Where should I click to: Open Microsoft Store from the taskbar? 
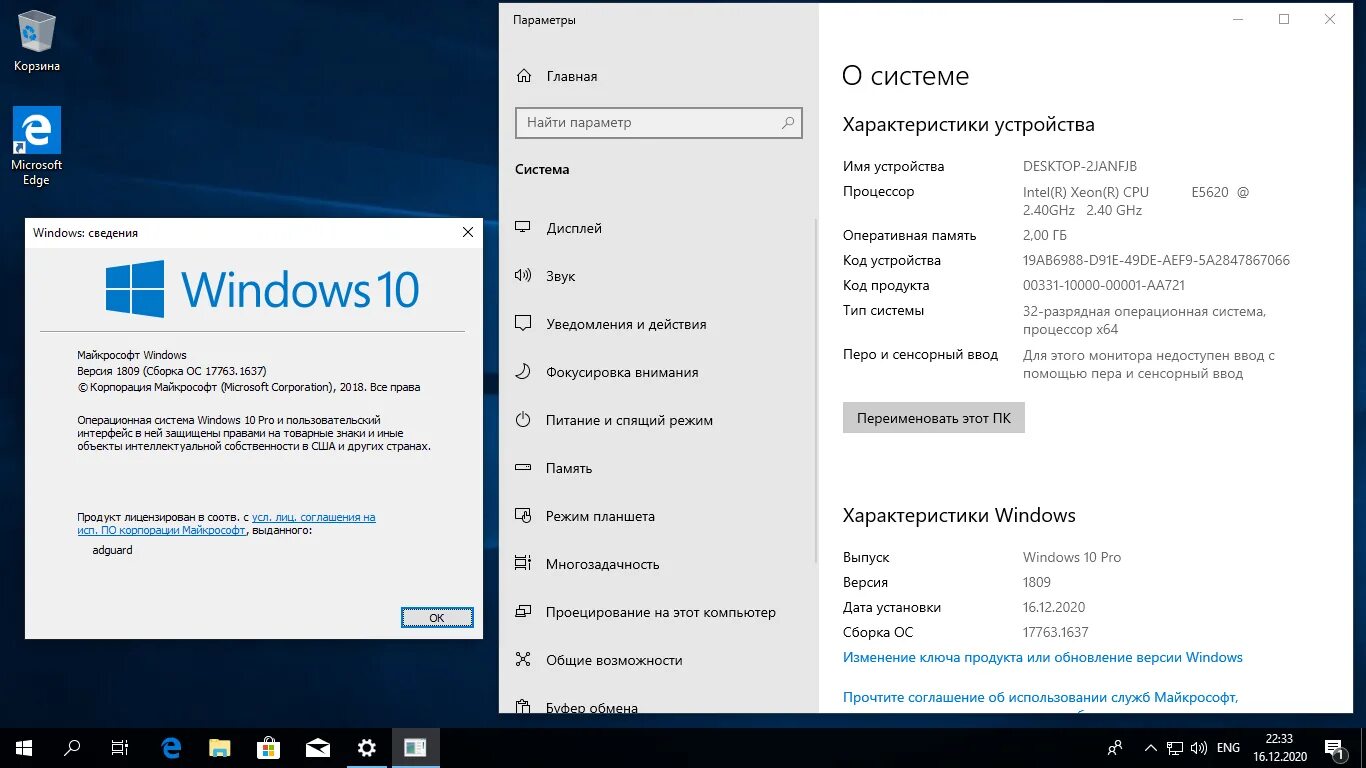[269, 748]
